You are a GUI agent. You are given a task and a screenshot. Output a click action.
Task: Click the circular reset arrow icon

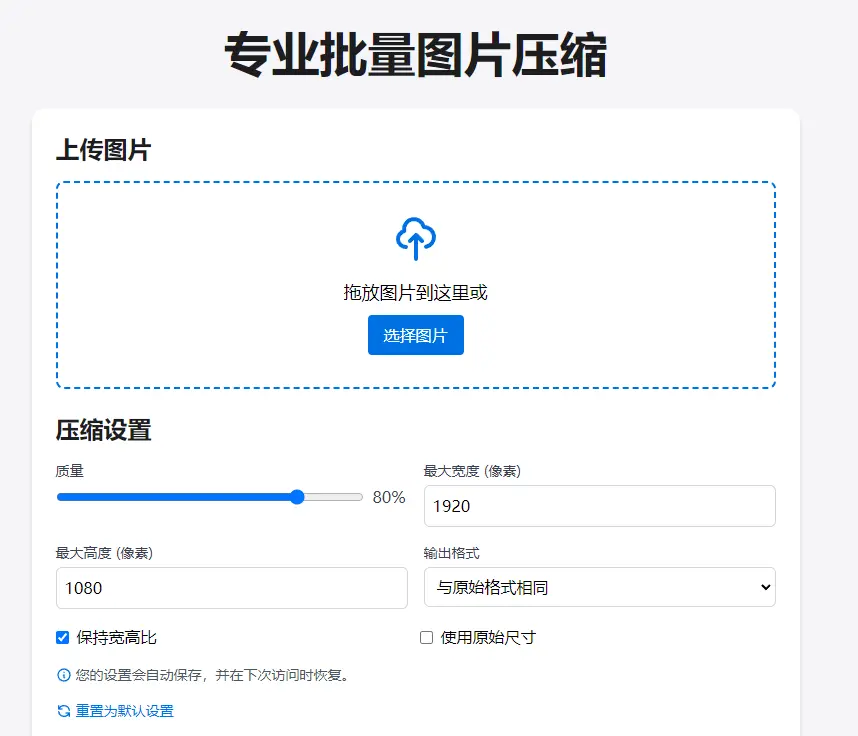(62, 710)
